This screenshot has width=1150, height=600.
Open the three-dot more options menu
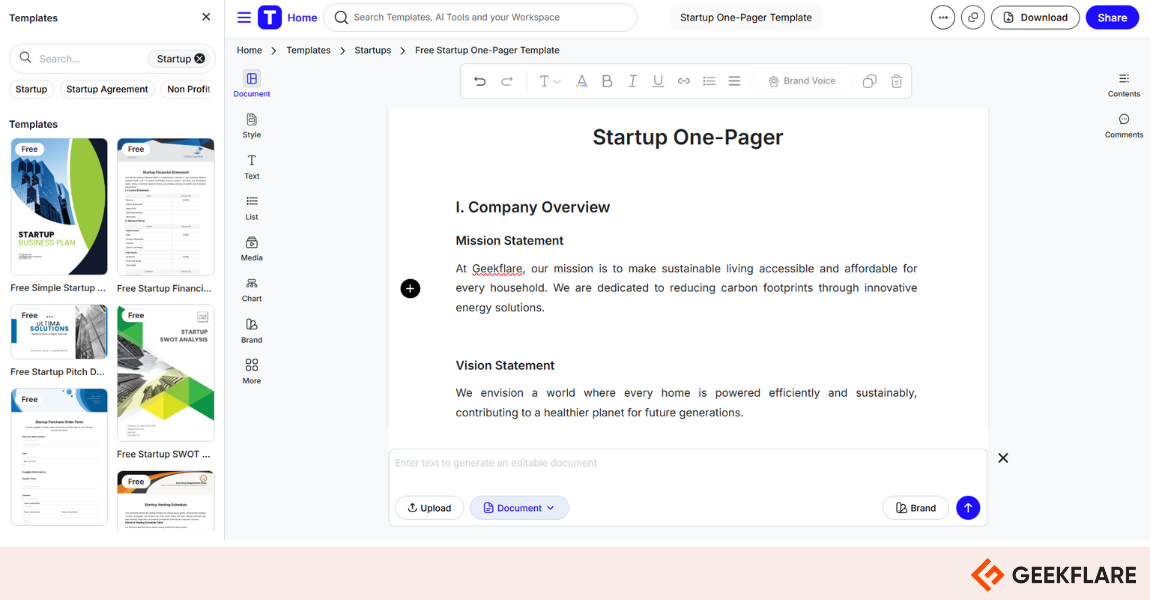[942, 17]
